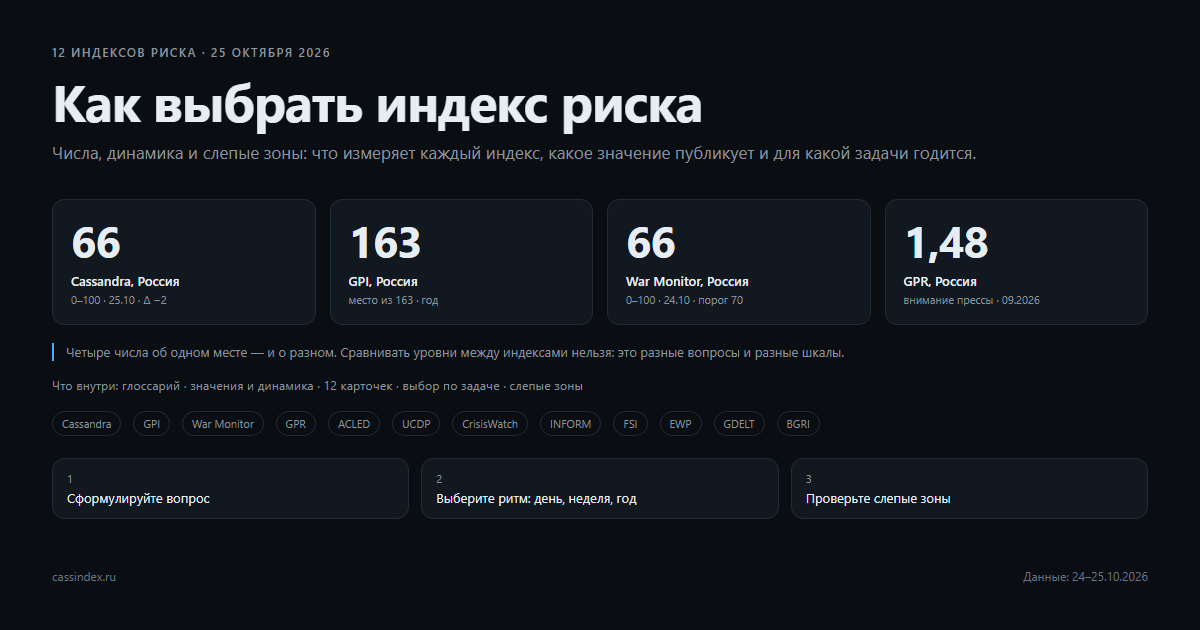Click the 12 ИНДЕКСОВ РИСКА date overline
The image size is (1200, 630).
click(191, 52)
